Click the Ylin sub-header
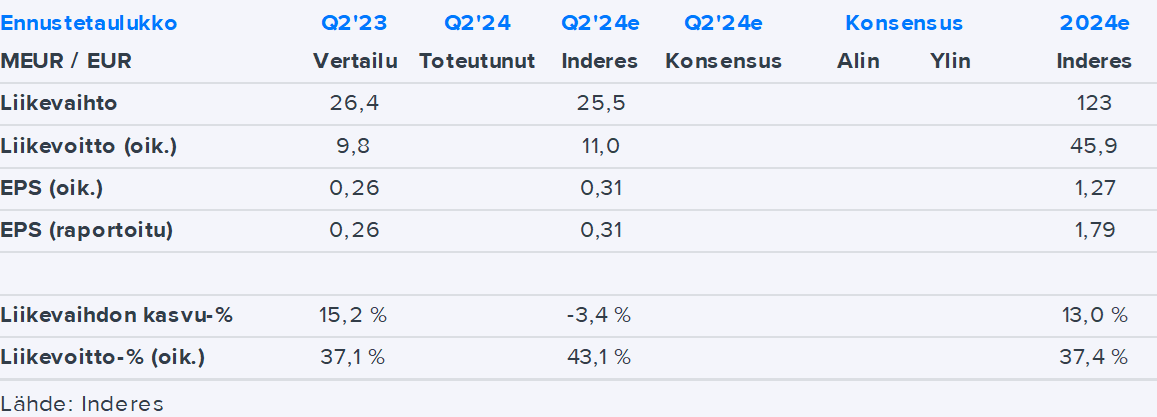The height and width of the screenshot is (417, 1157). pos(950,61)
